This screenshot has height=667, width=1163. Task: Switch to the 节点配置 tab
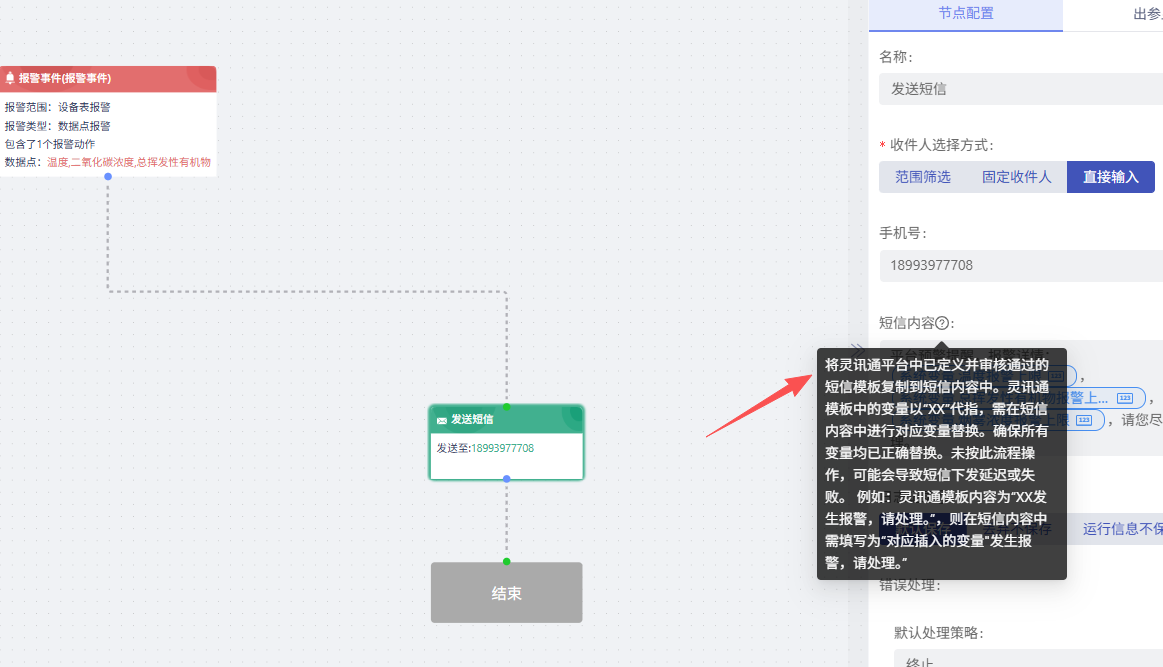965,14
